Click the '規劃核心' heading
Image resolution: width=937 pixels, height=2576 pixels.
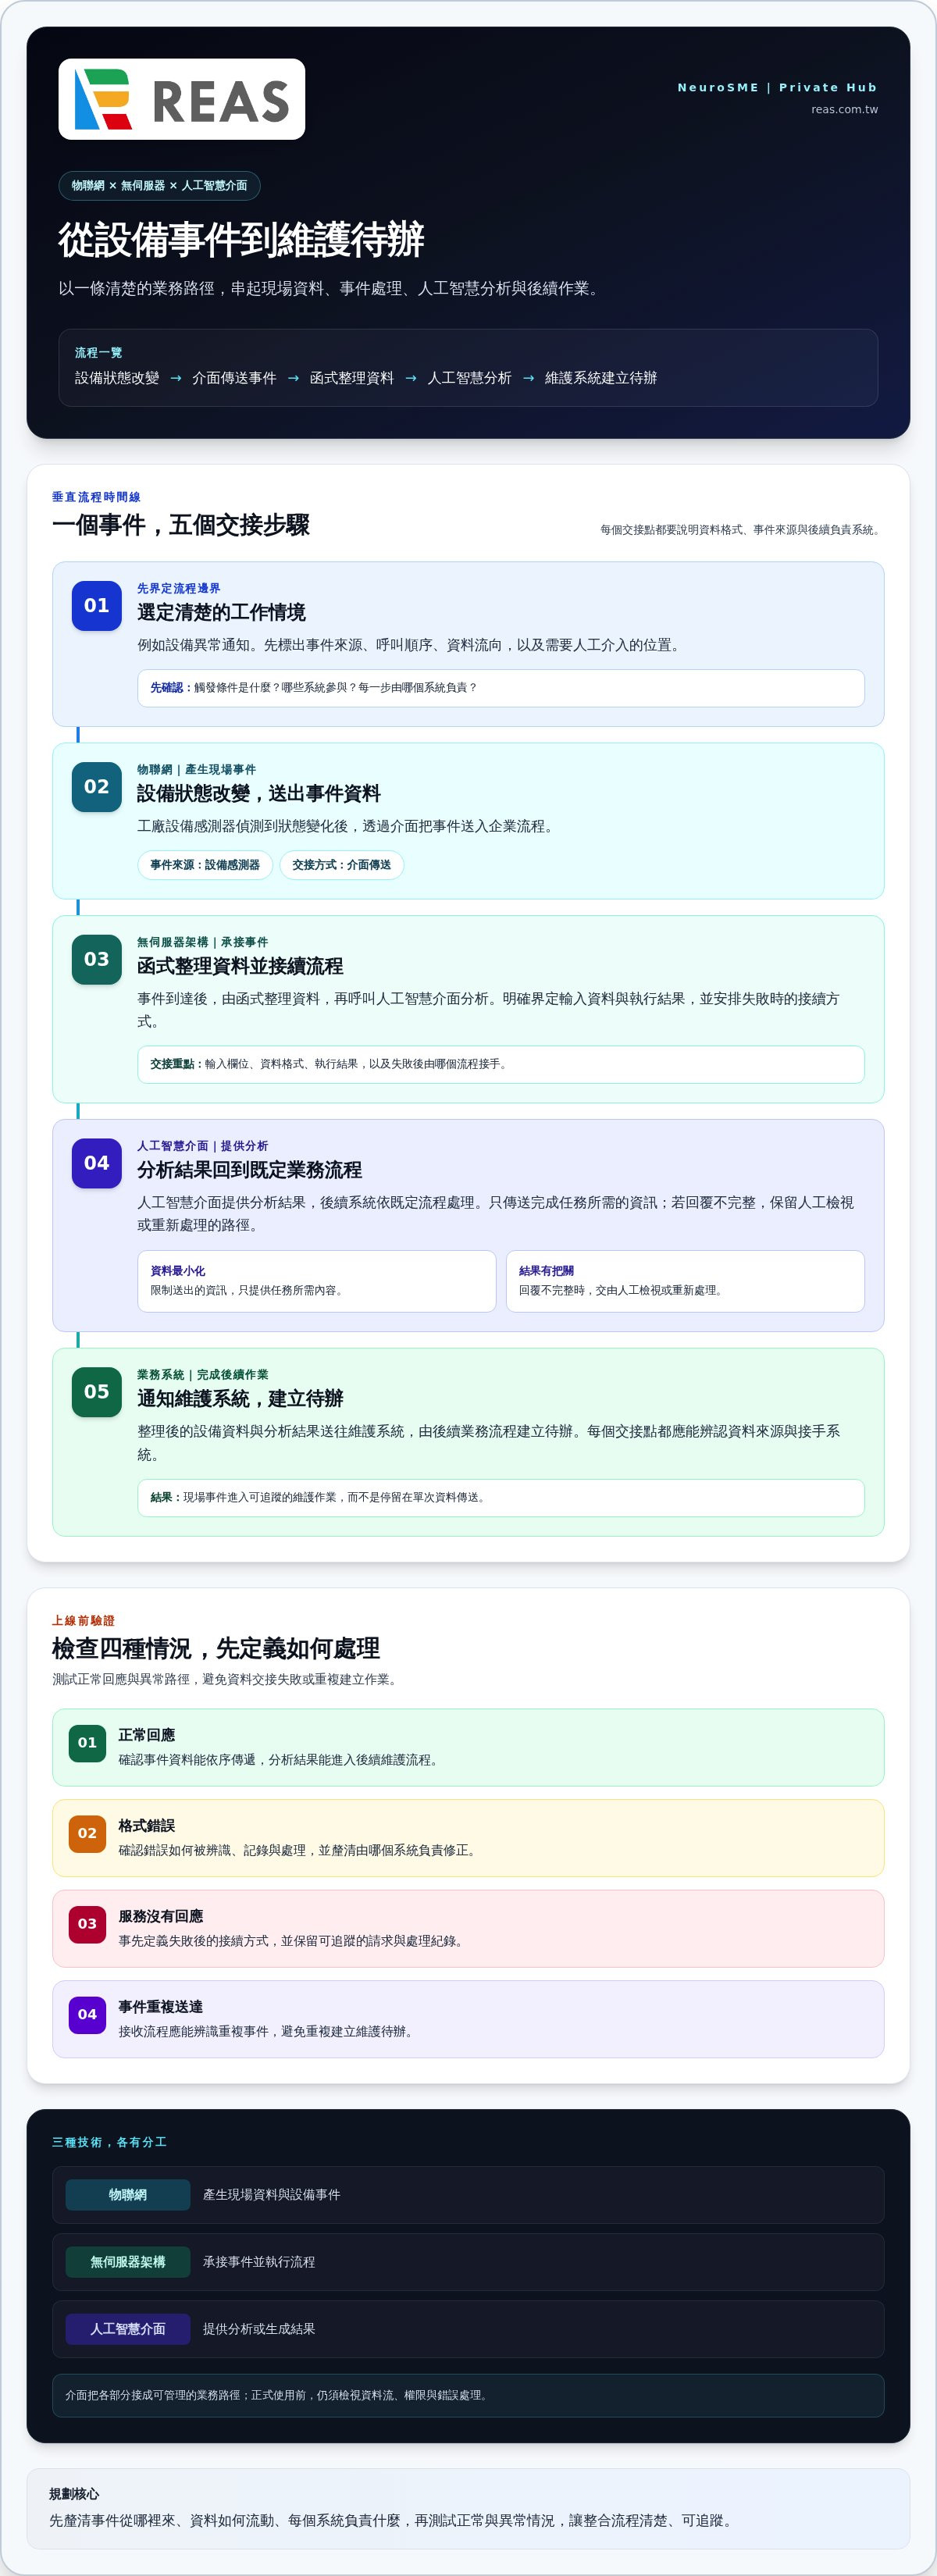pyautogui.click(x=74, y=2494)
